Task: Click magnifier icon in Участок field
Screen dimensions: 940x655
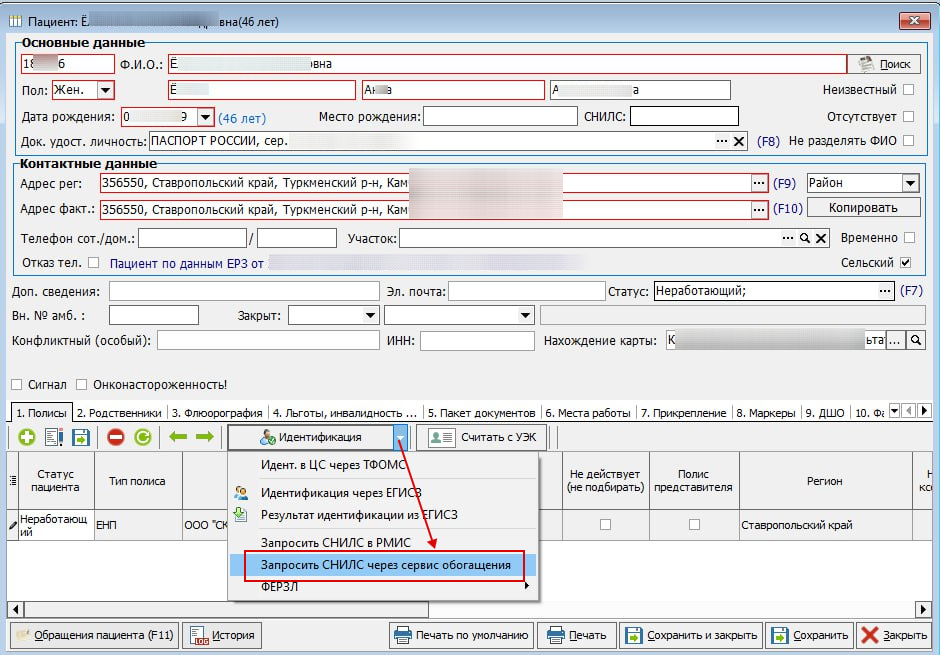Action: pyautogui.click(x=805, y=238)
